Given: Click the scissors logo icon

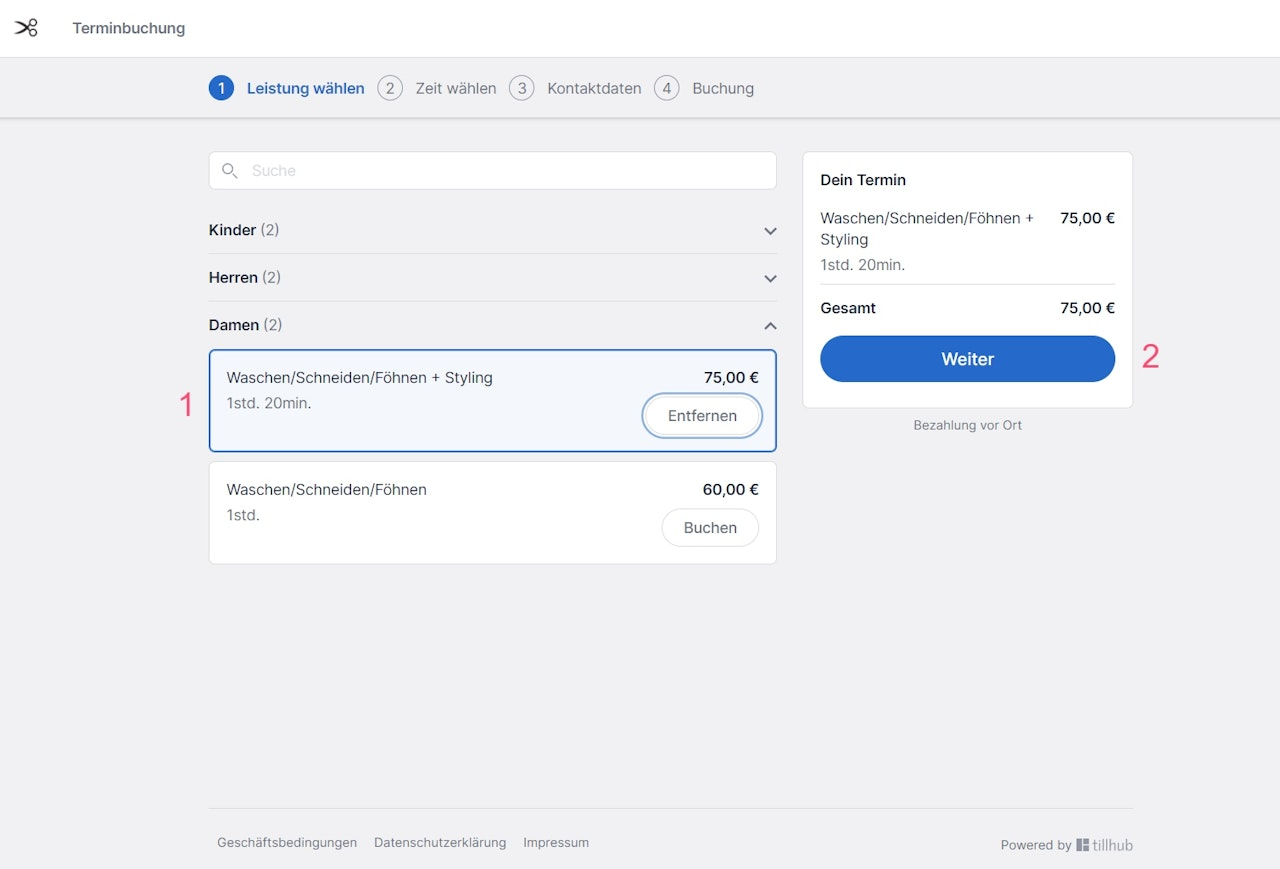Looking at the screenshot, I should tap(26, 28).
